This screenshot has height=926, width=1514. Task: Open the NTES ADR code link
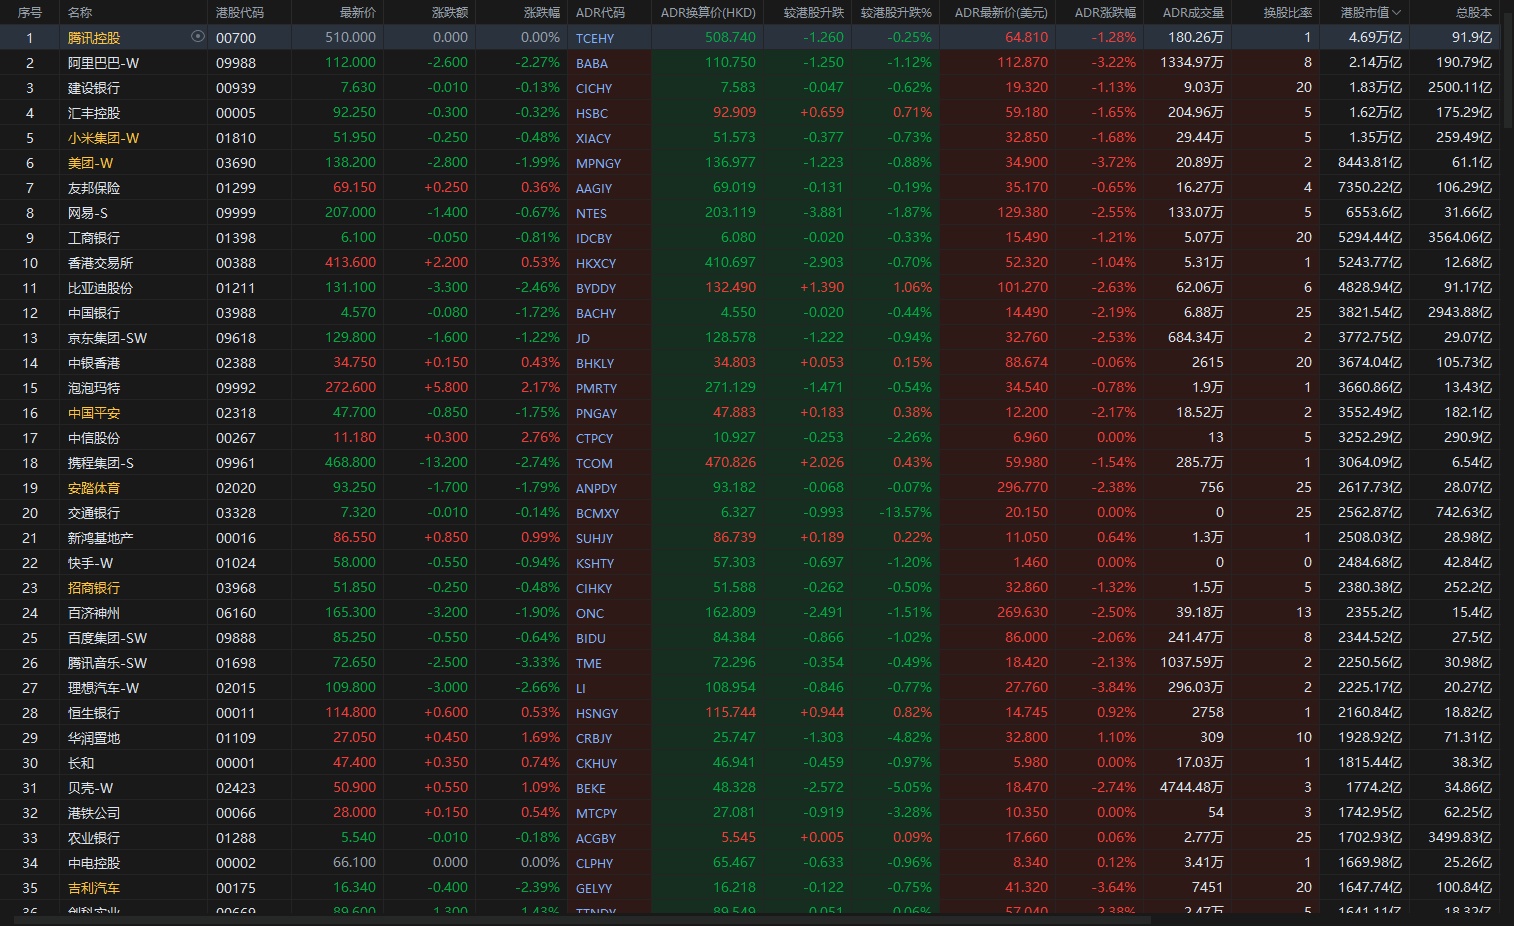(591, 213)
